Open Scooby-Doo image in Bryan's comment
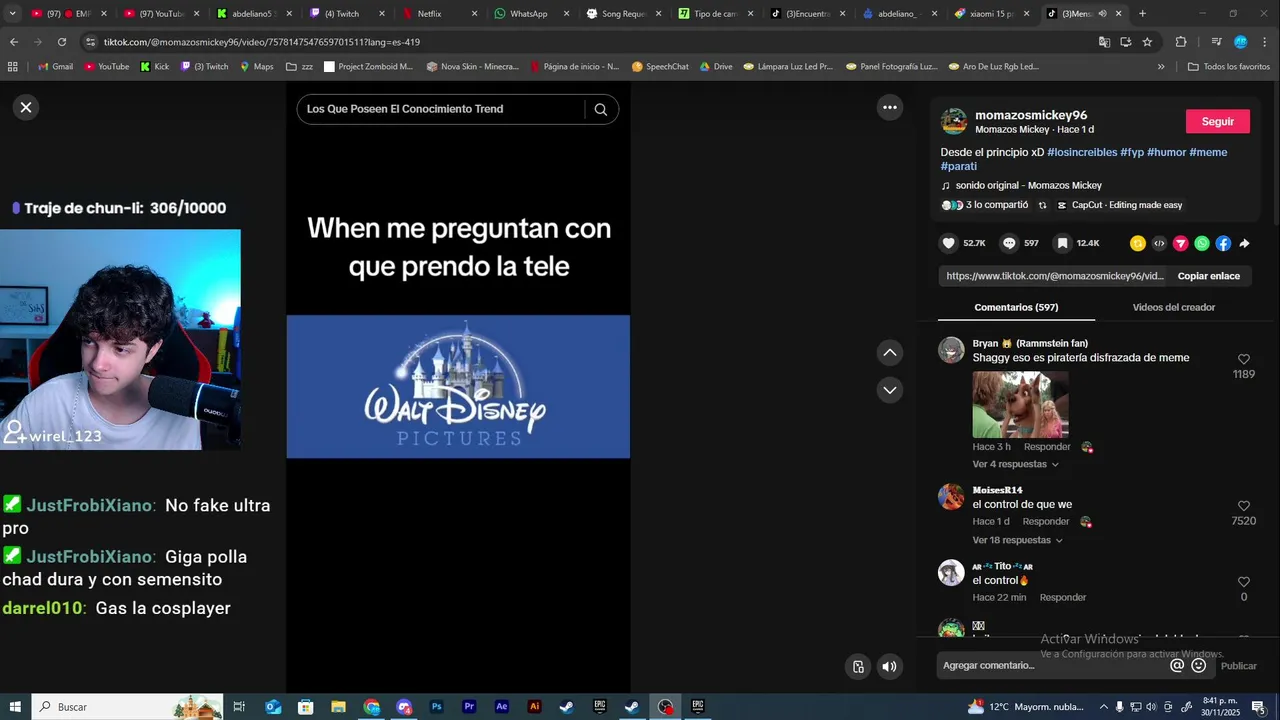The height and width of the screenshot is (720, 1280). (x=1020, y=404)
